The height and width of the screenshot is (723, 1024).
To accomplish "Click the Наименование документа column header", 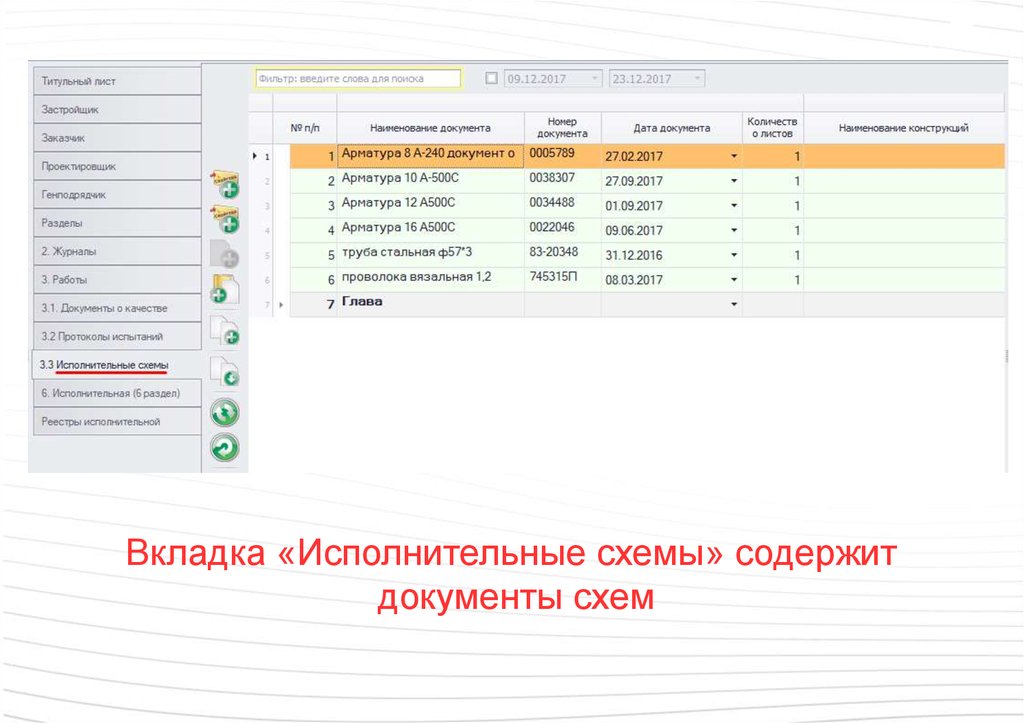I will (x=430, y=128).
